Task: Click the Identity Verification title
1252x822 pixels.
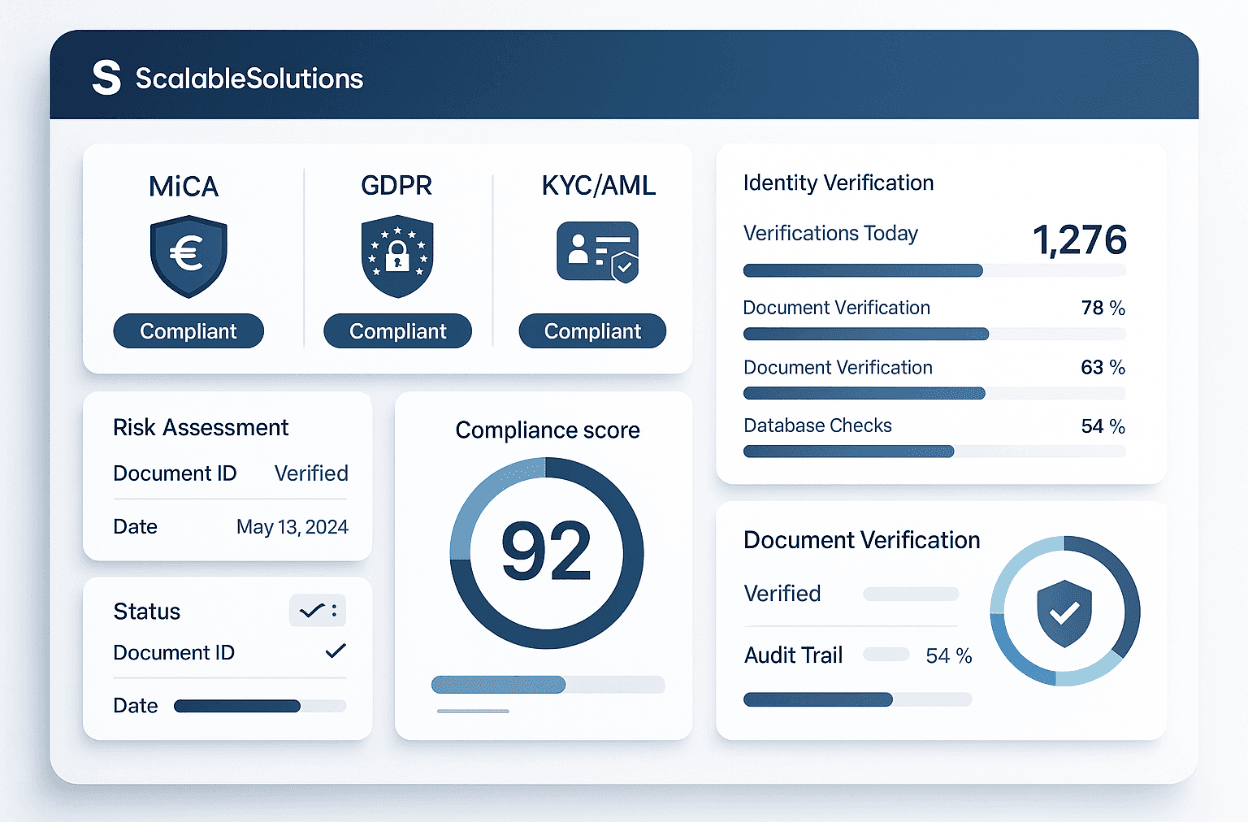Action: (838, 183)
